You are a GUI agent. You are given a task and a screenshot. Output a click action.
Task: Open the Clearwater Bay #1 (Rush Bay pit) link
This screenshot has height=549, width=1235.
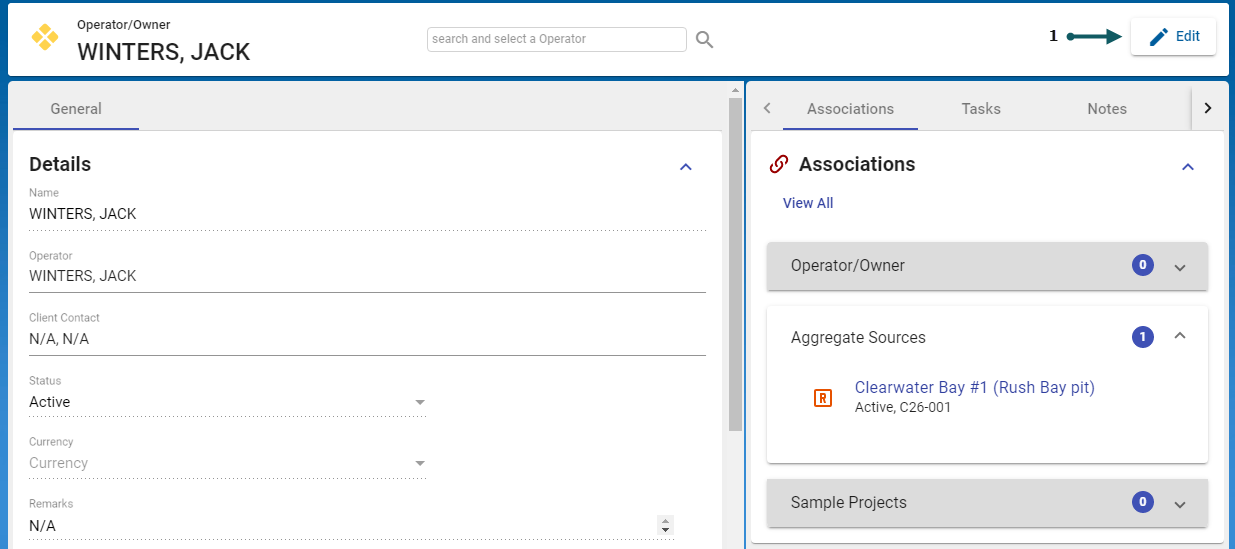(974, 388)
